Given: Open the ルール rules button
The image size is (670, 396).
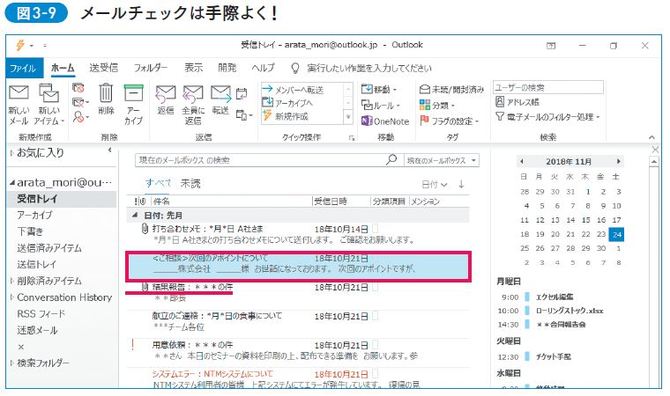Looking at the screenshot, I should click(380, 105).
